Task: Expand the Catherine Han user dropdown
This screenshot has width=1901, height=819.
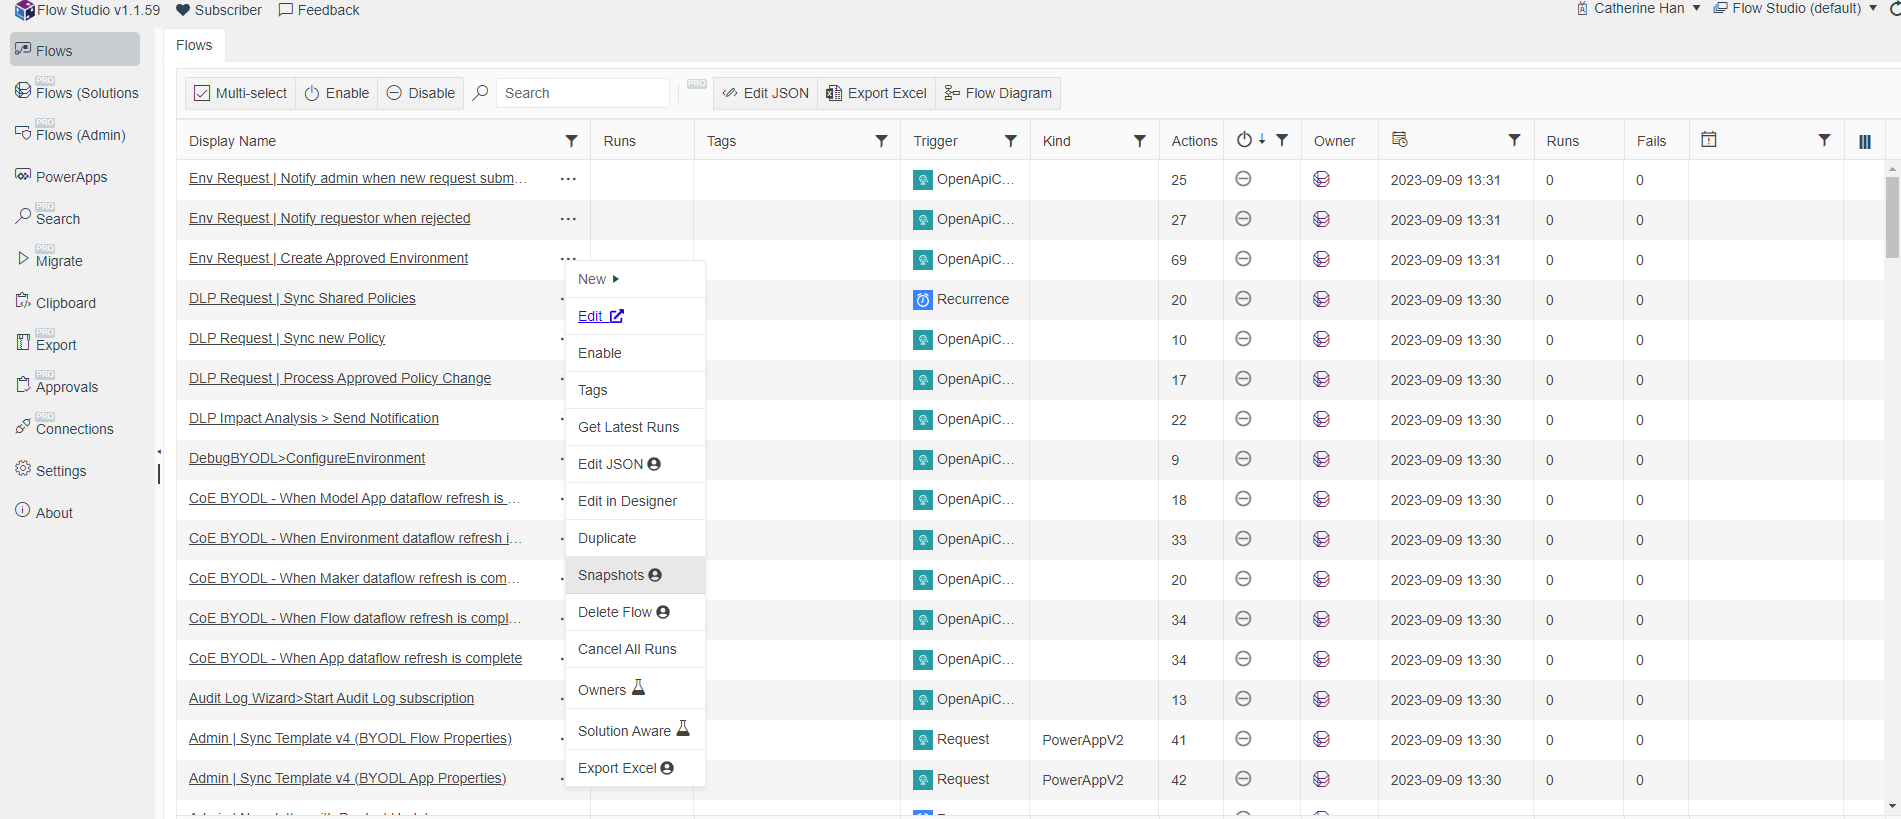Action: [1696, 8]
